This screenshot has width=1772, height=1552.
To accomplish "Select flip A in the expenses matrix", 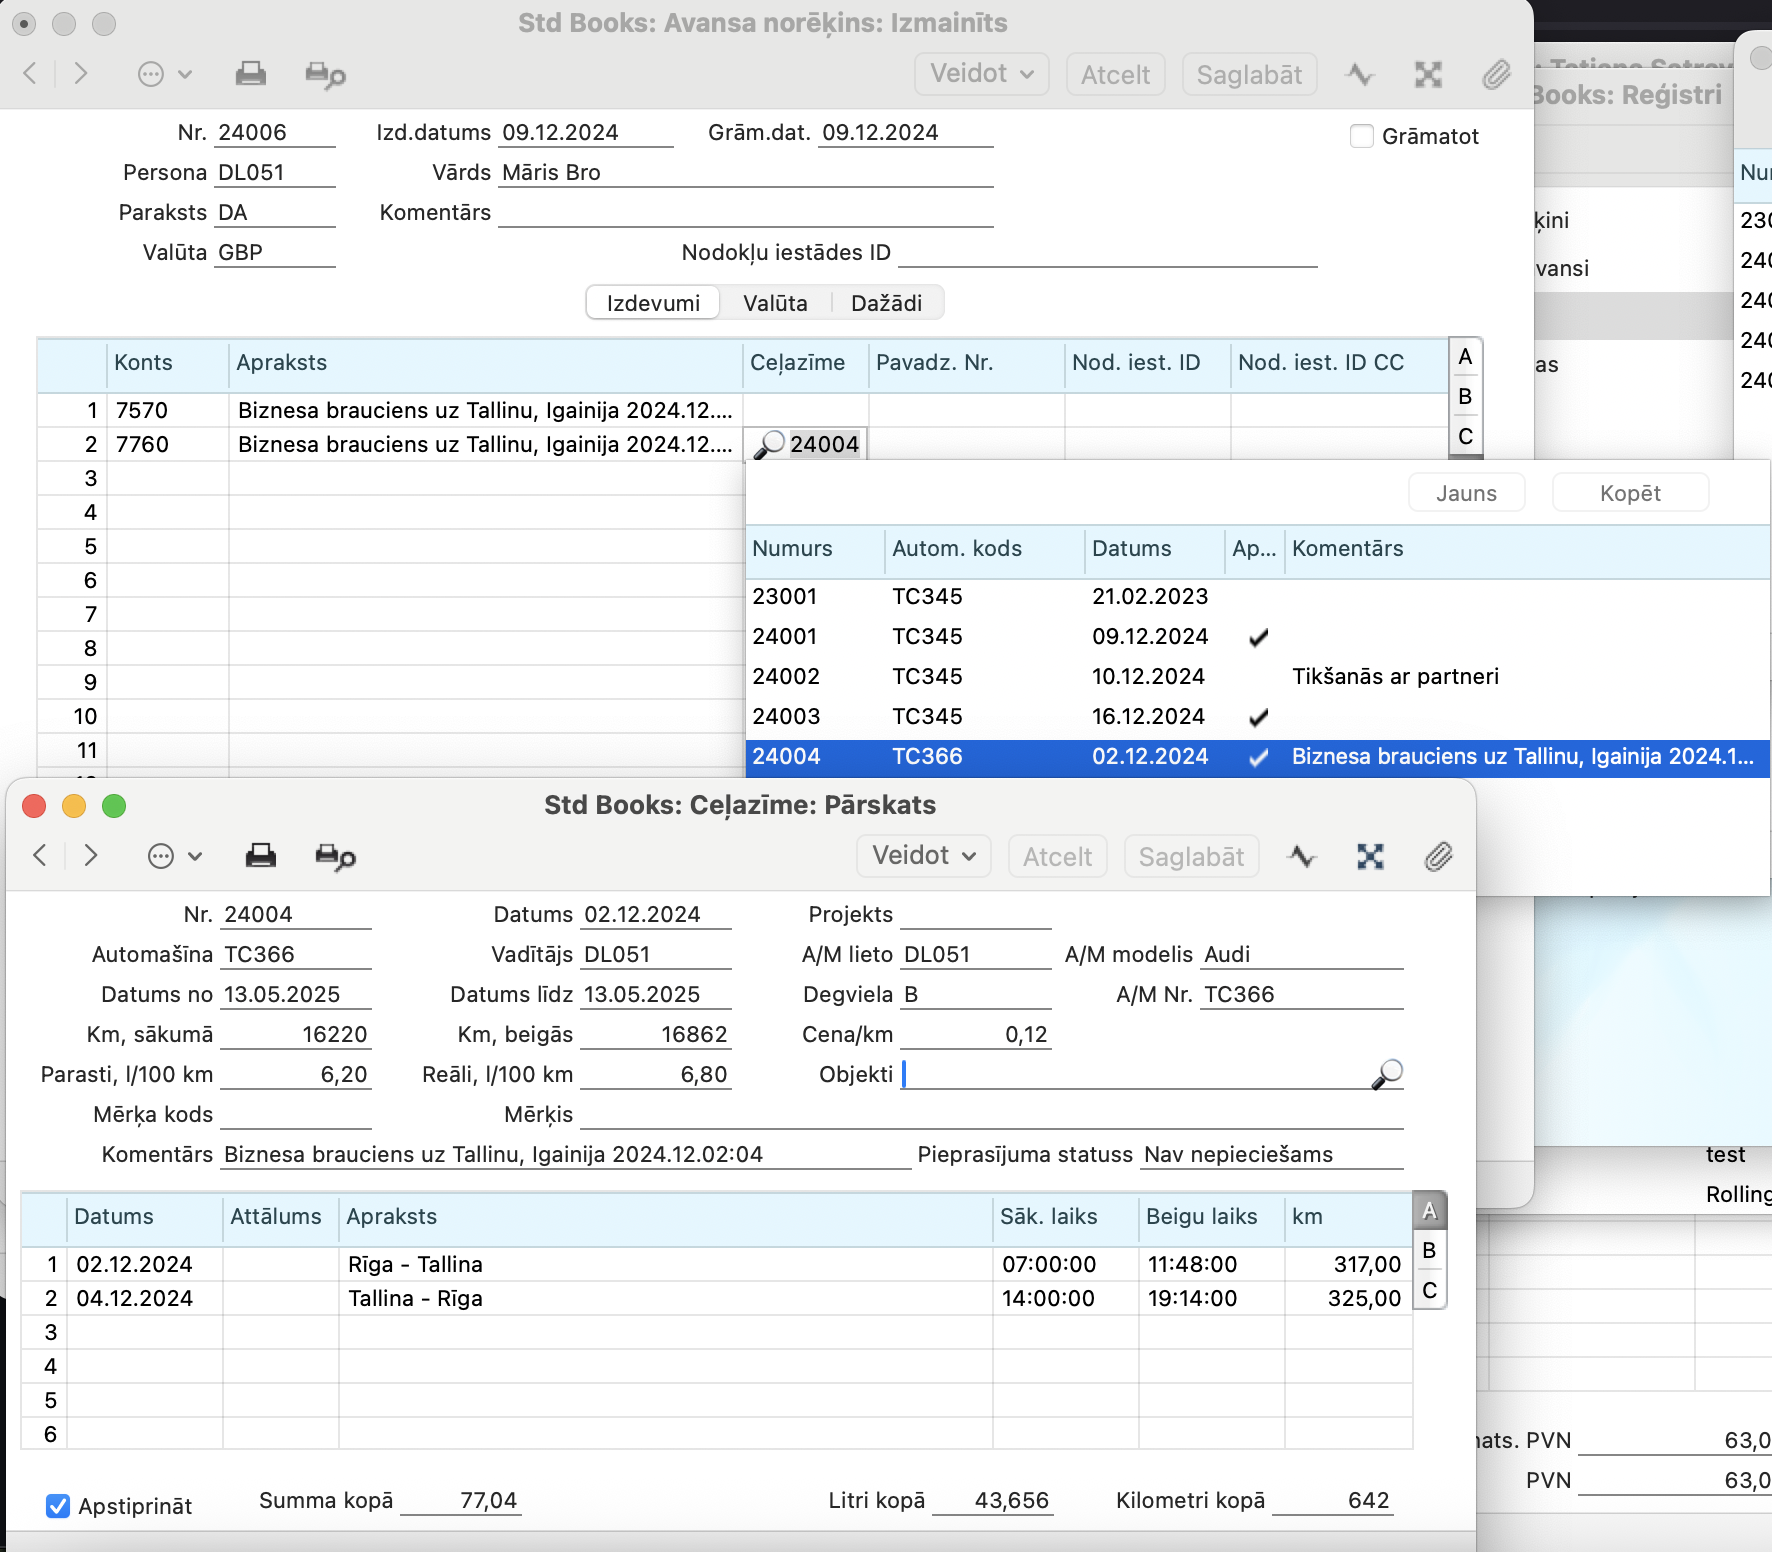I will (1465, 357).
